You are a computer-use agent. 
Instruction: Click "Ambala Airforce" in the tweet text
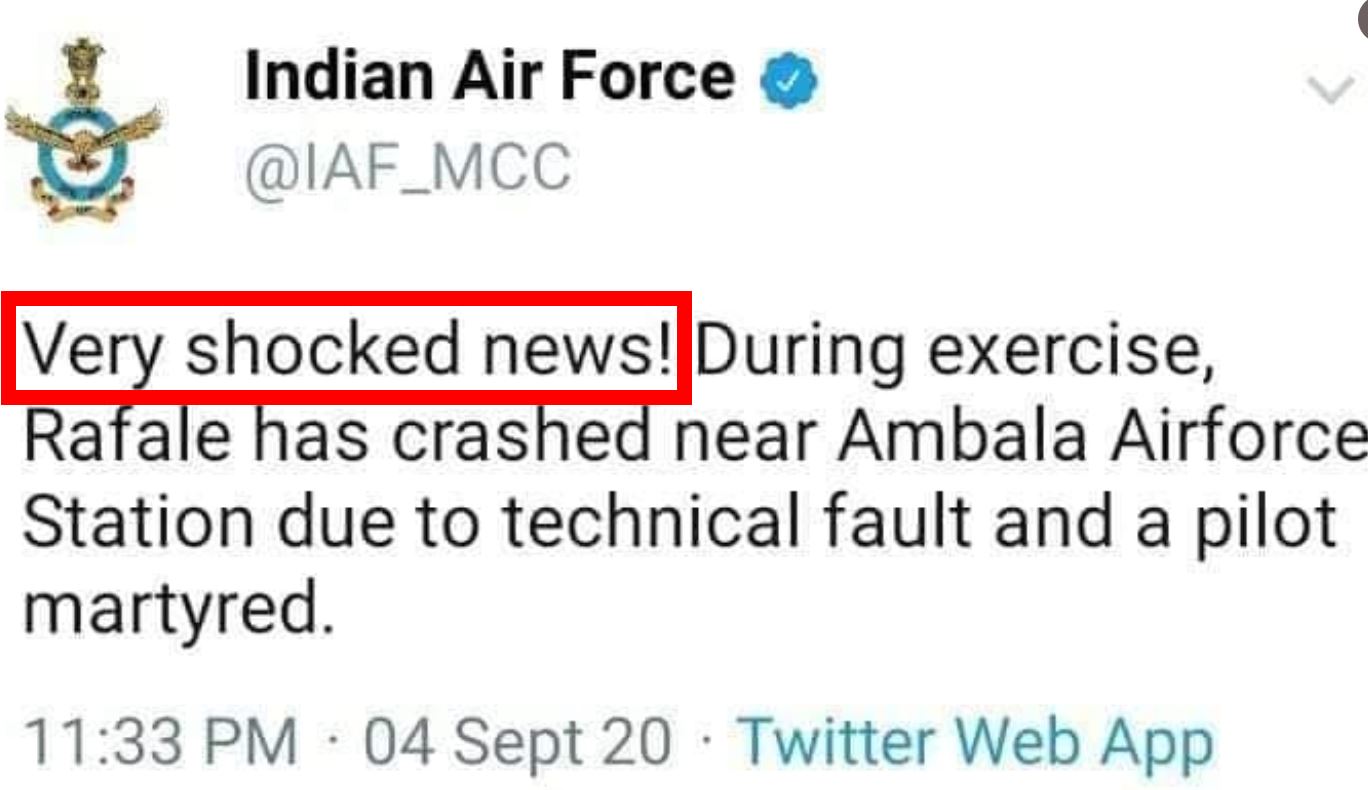[x=1101, y=436]
